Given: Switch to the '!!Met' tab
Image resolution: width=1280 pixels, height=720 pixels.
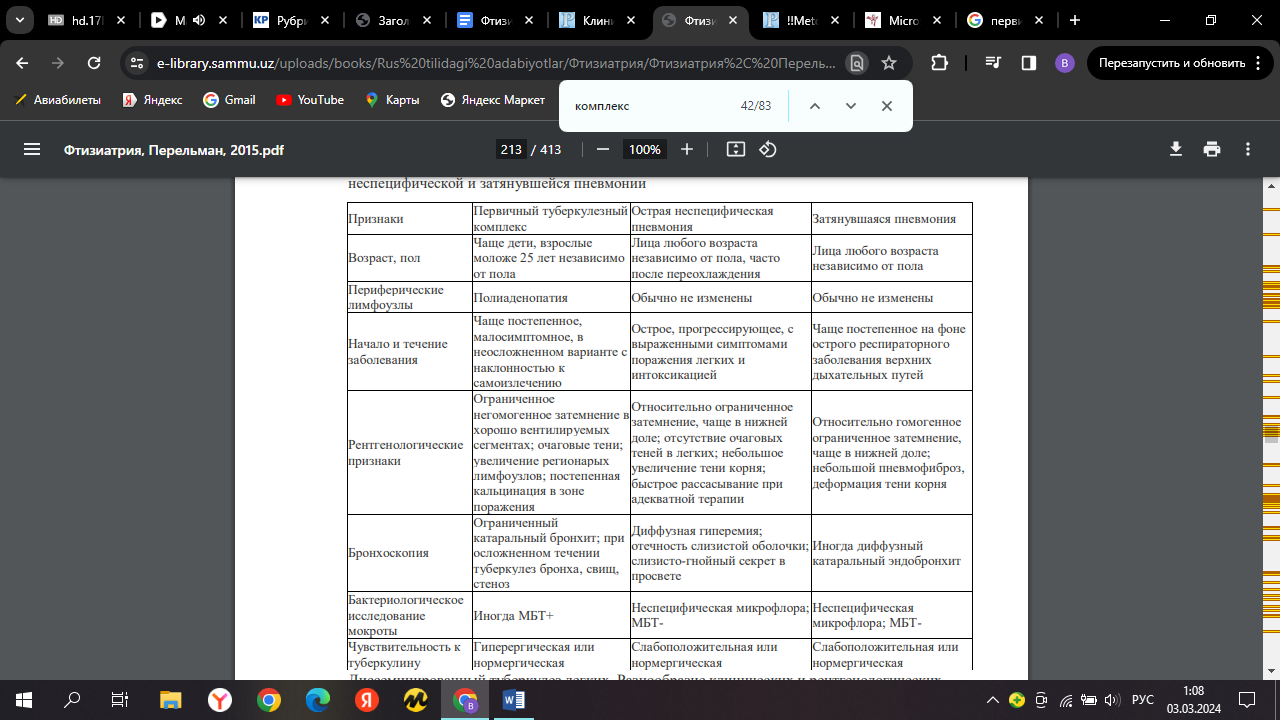Looking at the screenshot, I should click(x=799, y=20).
